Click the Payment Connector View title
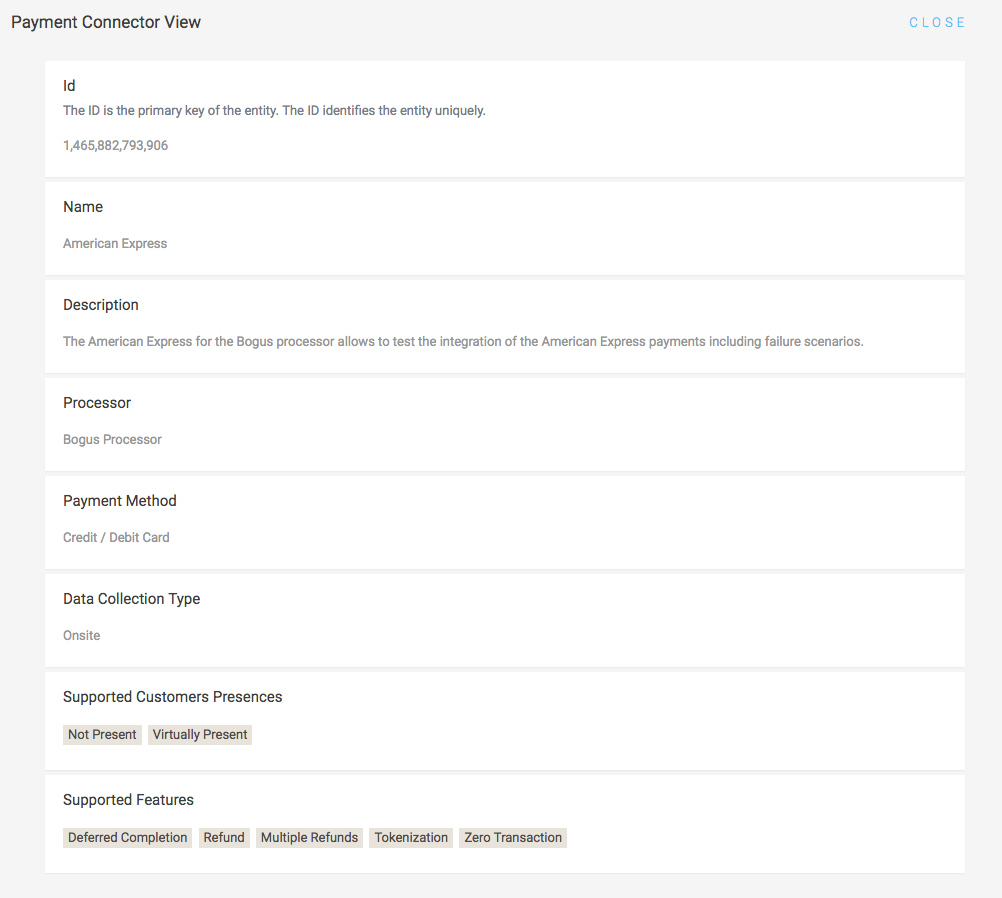The image size is (1002, 898). [x=106, y=22]
